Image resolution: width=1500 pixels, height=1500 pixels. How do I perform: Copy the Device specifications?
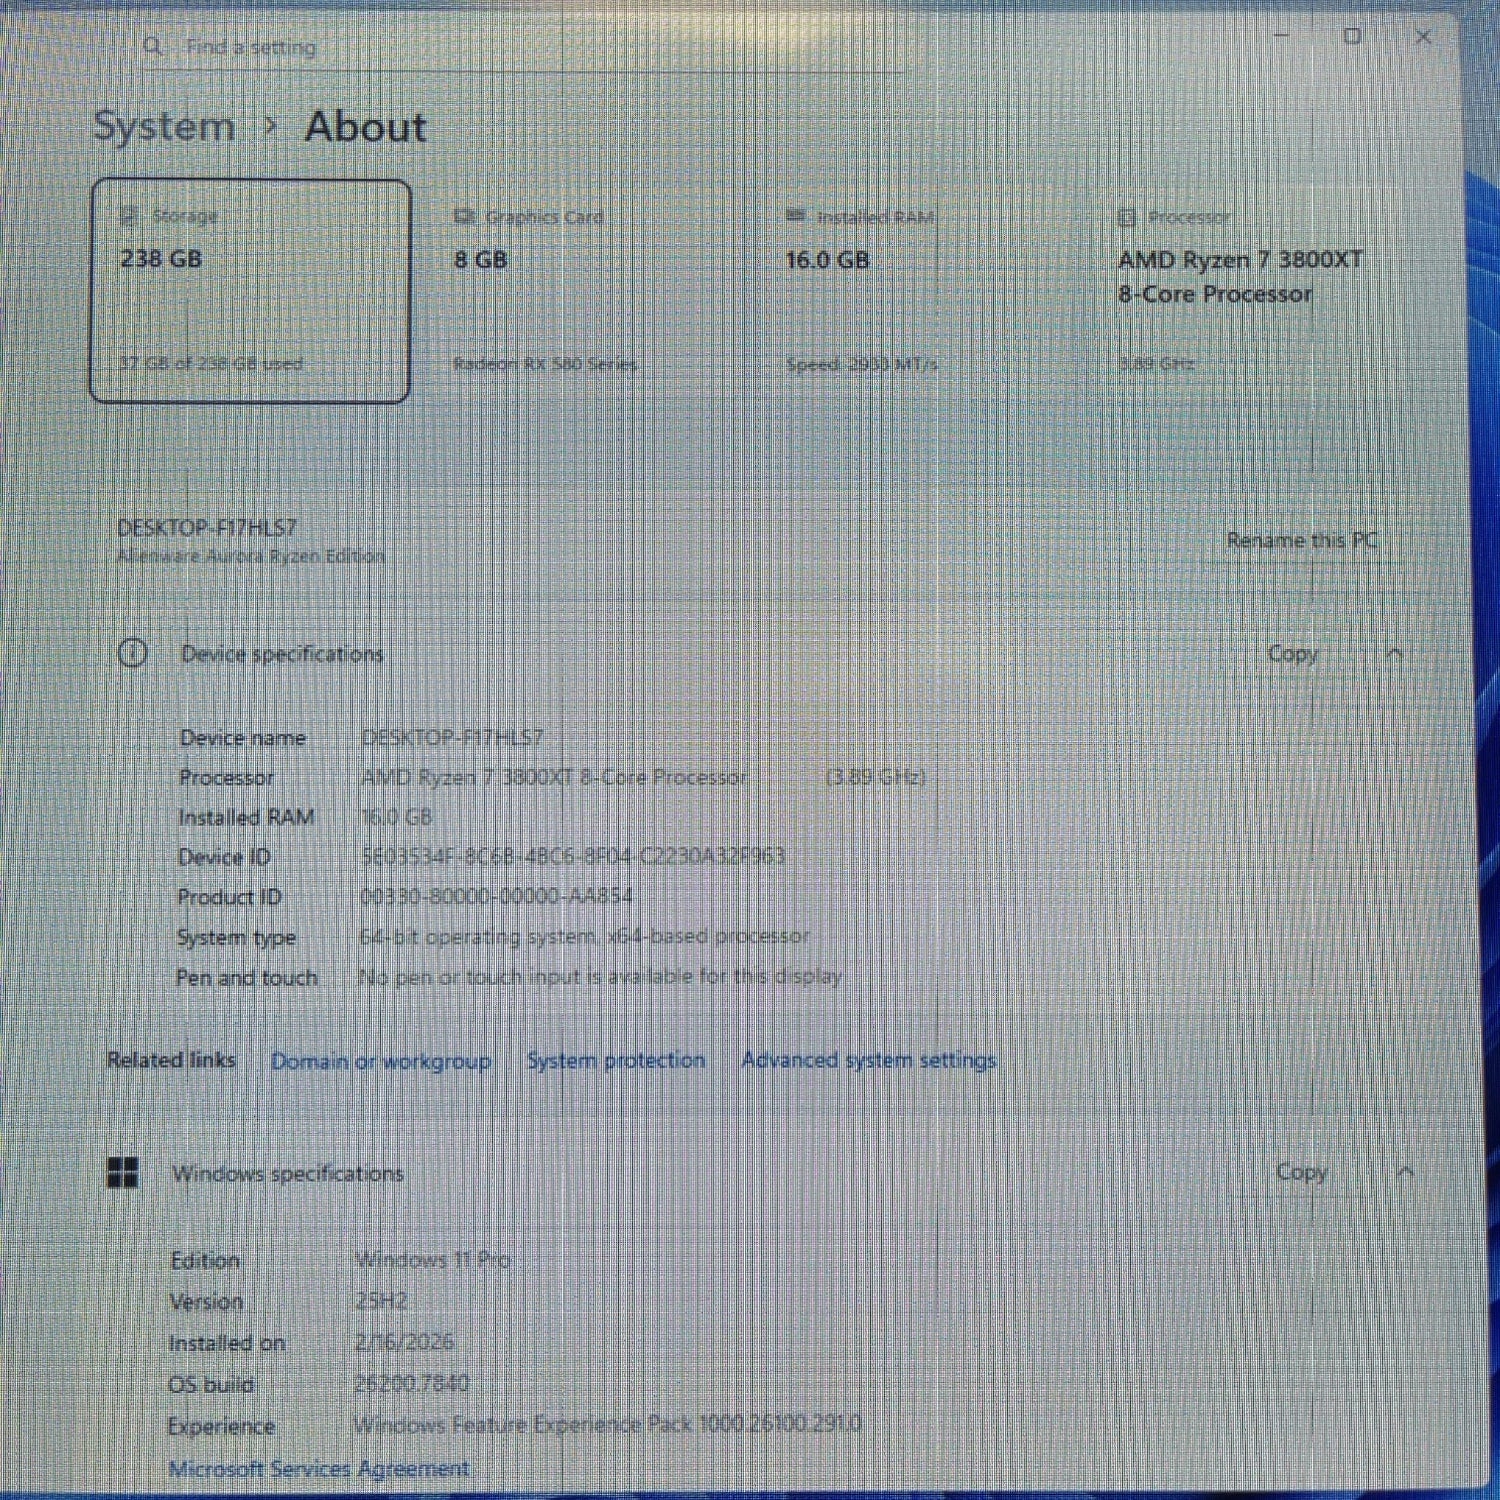(x=1292, y=654)
